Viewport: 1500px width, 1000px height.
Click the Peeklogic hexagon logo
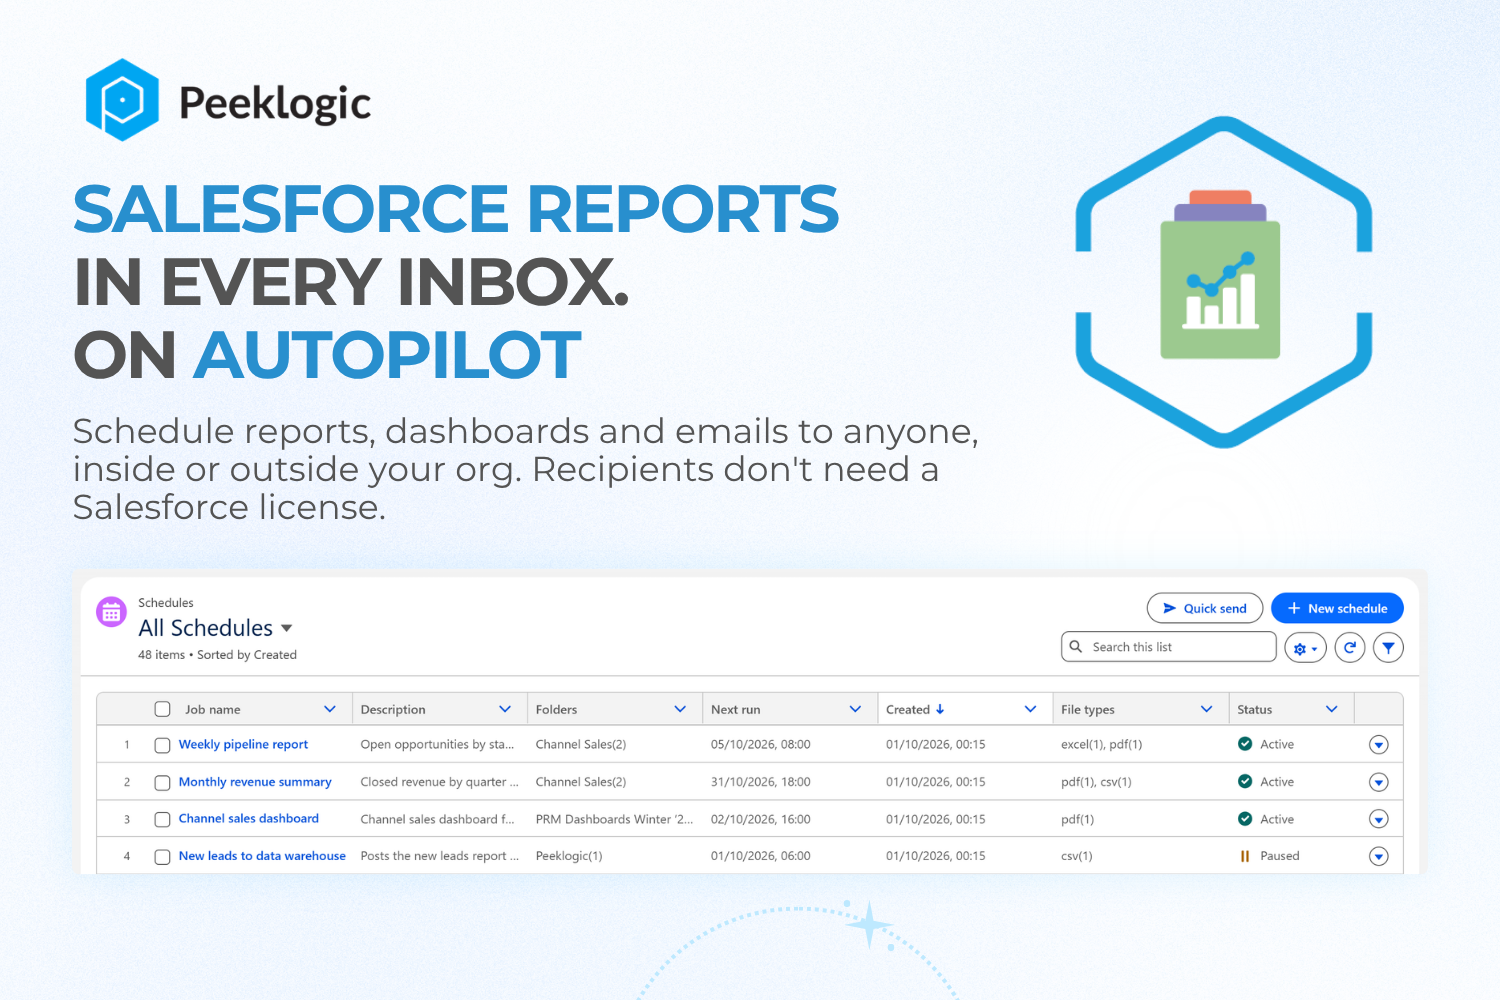(122, 100)
